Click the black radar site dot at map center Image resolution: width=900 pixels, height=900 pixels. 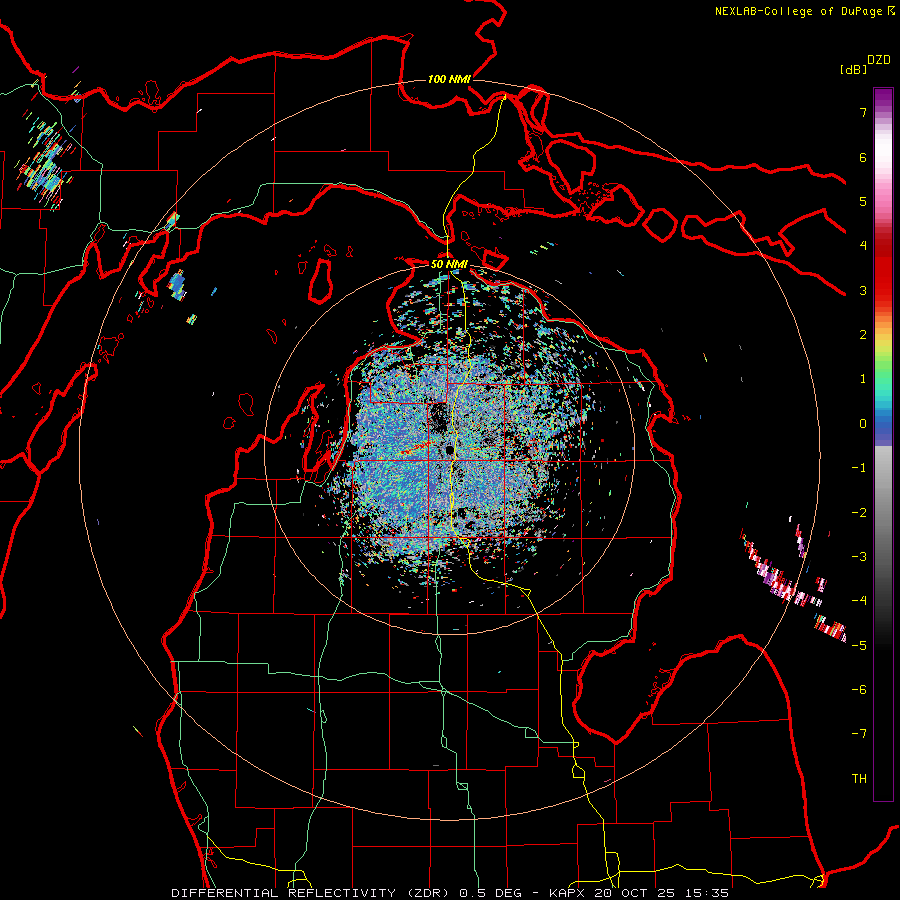[450, 450]
